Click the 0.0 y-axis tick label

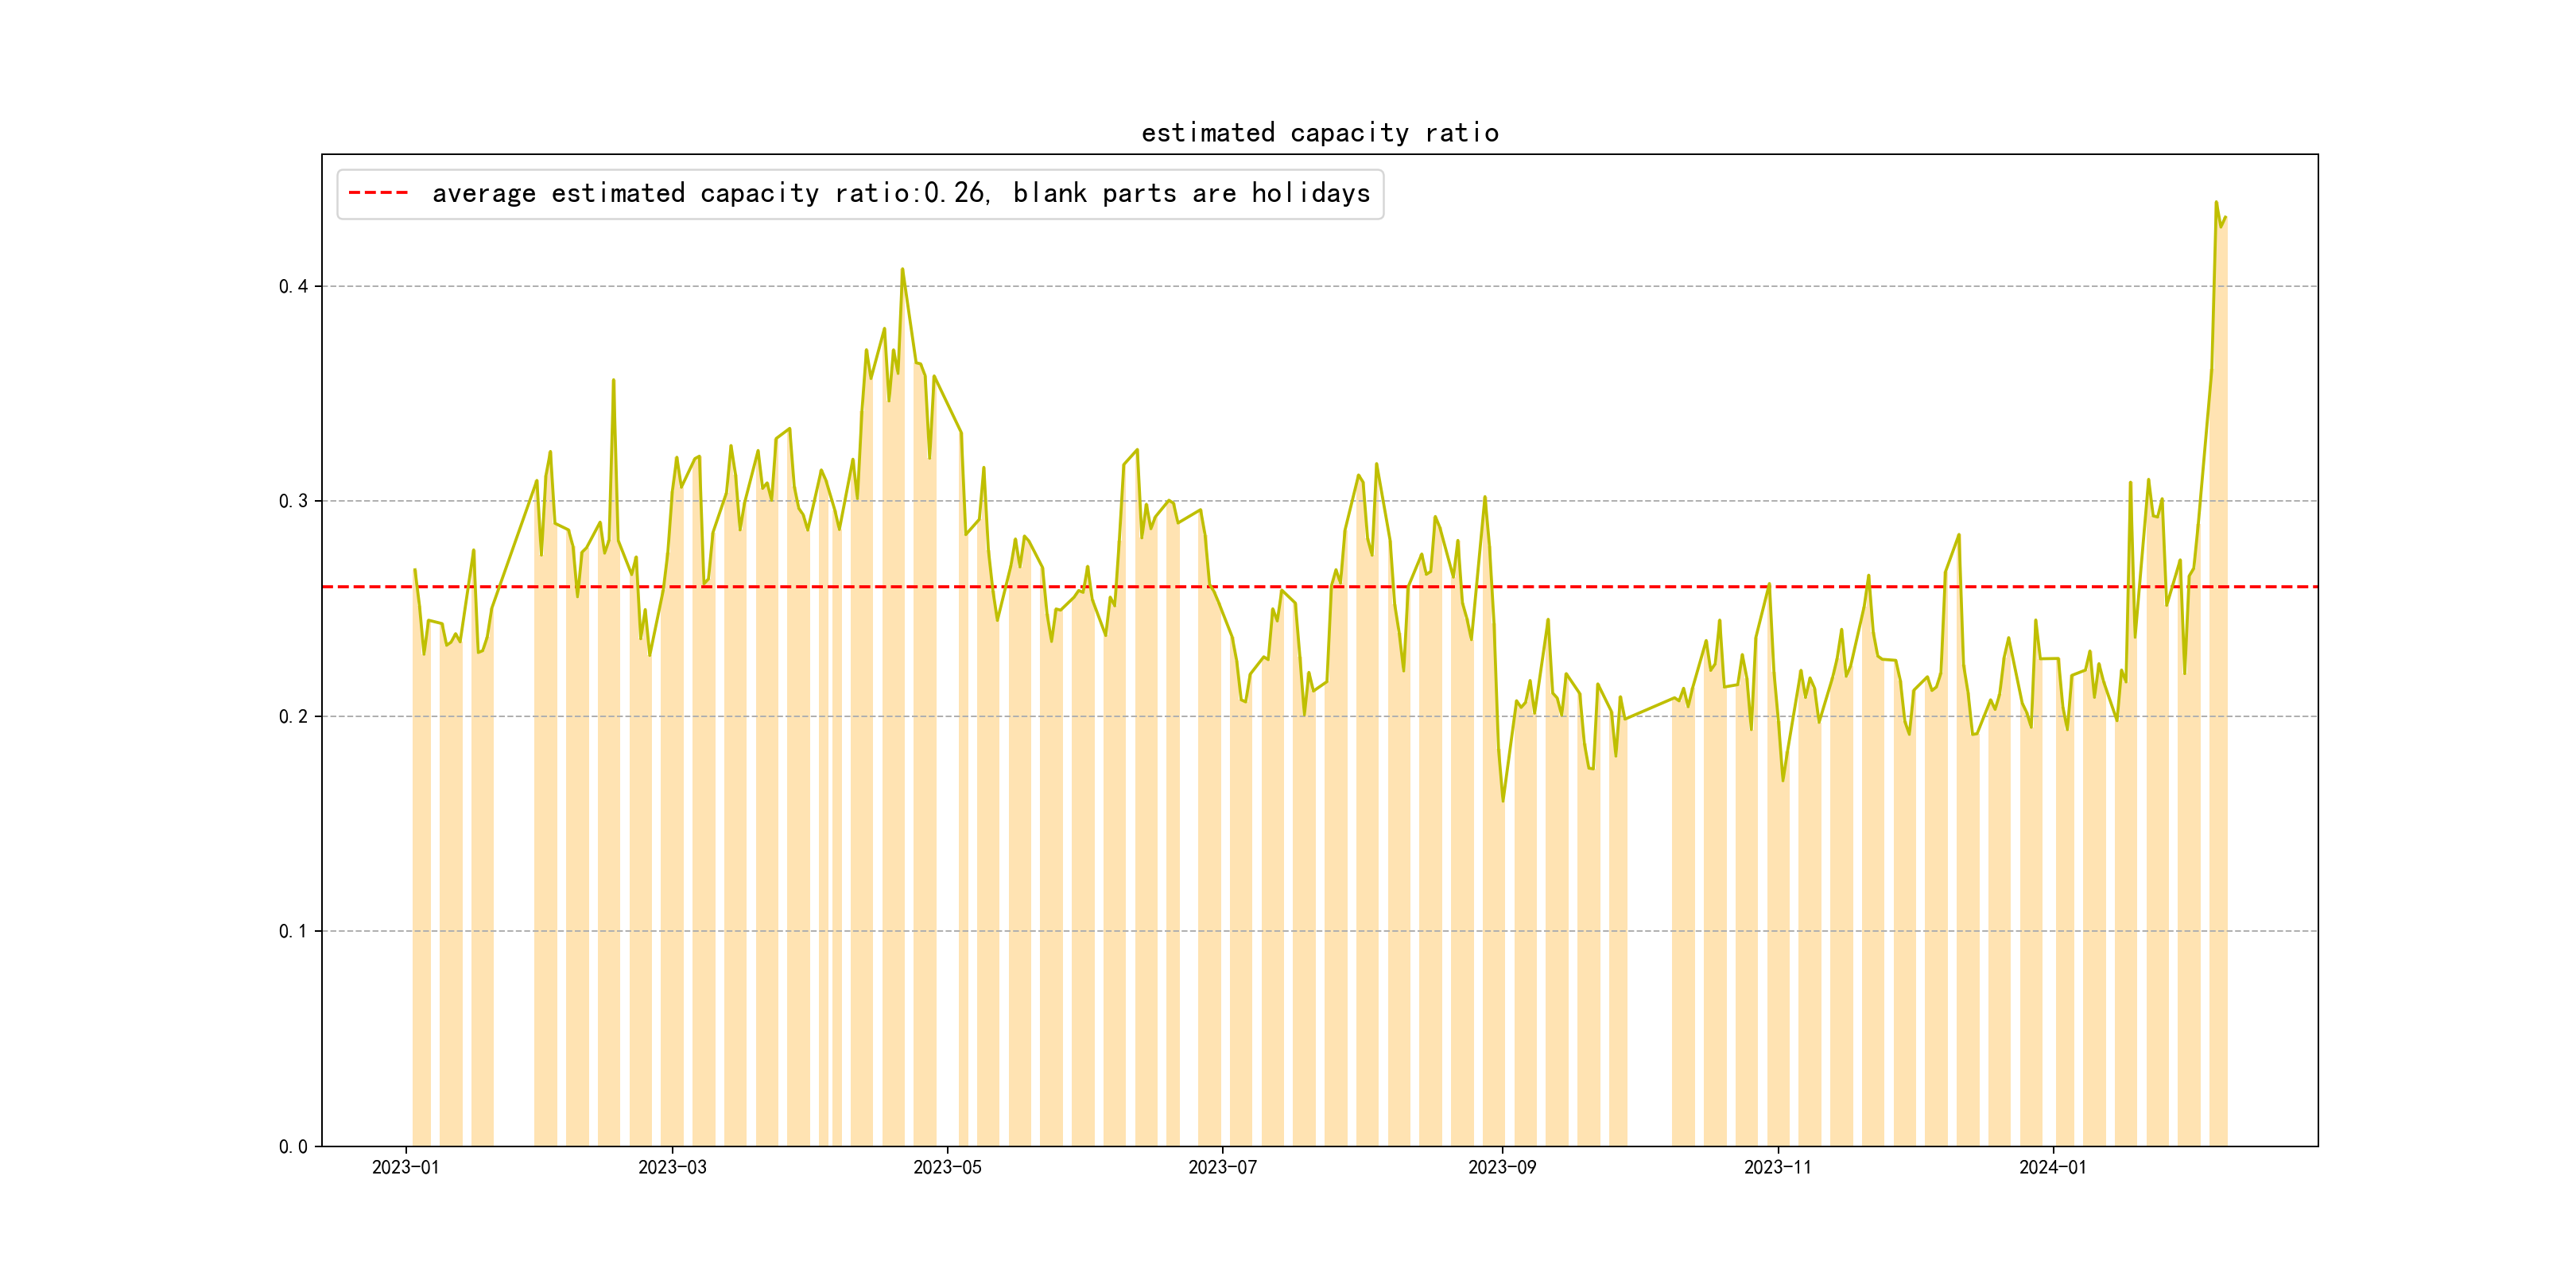[293, 1146]
